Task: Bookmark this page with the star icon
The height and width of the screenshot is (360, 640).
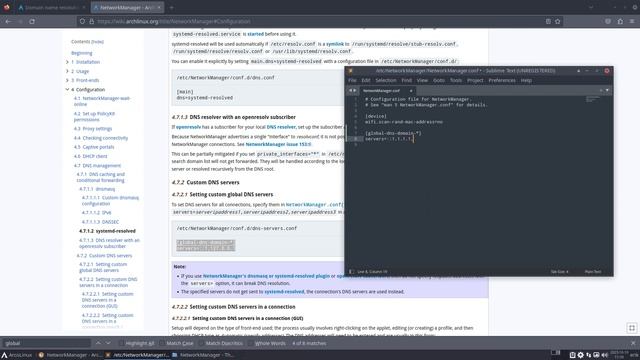Action: 558,21
